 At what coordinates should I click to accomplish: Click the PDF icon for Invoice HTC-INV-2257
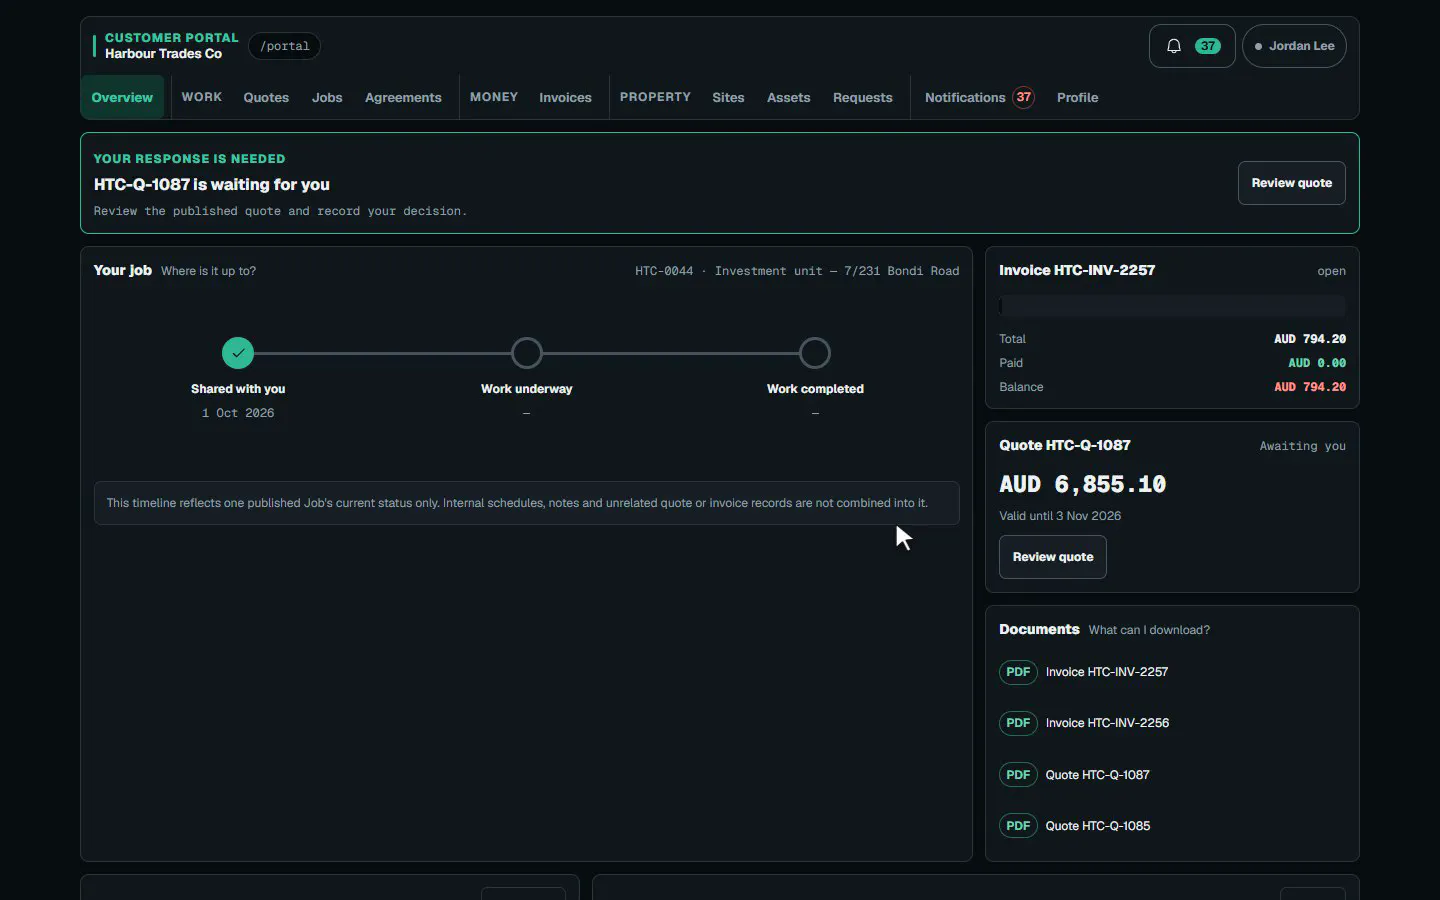coord(1018,672)
